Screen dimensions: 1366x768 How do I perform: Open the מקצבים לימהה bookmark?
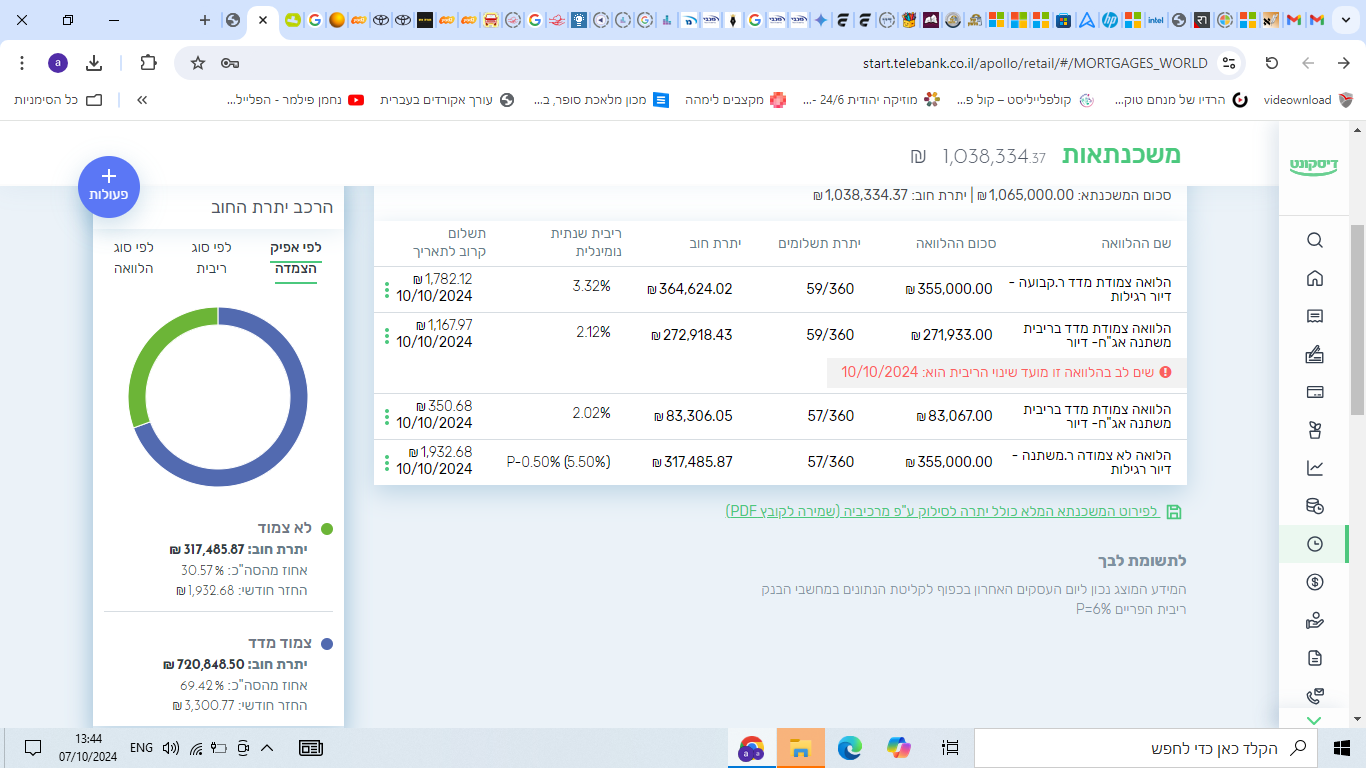[x=735, y=100]
